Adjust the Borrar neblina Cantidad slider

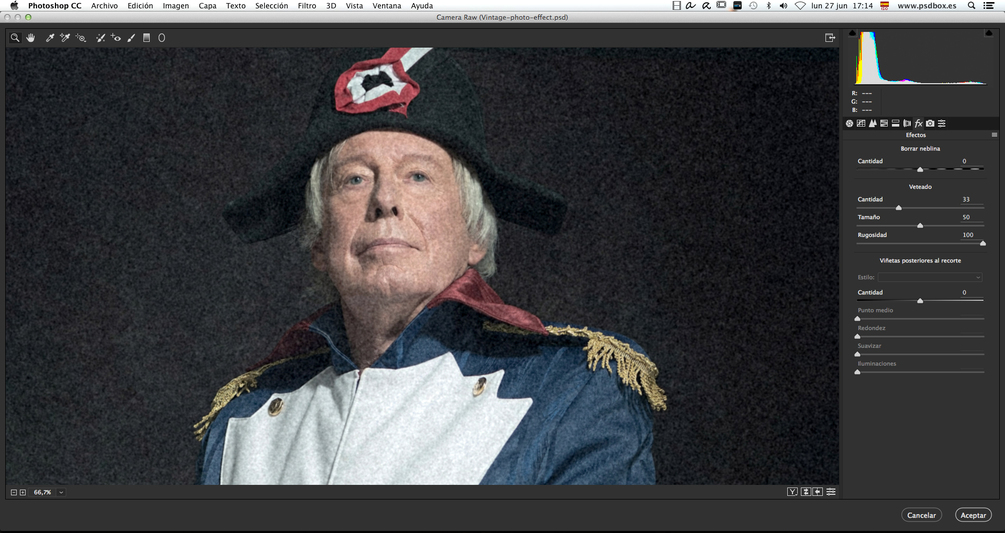pos(920,169)
